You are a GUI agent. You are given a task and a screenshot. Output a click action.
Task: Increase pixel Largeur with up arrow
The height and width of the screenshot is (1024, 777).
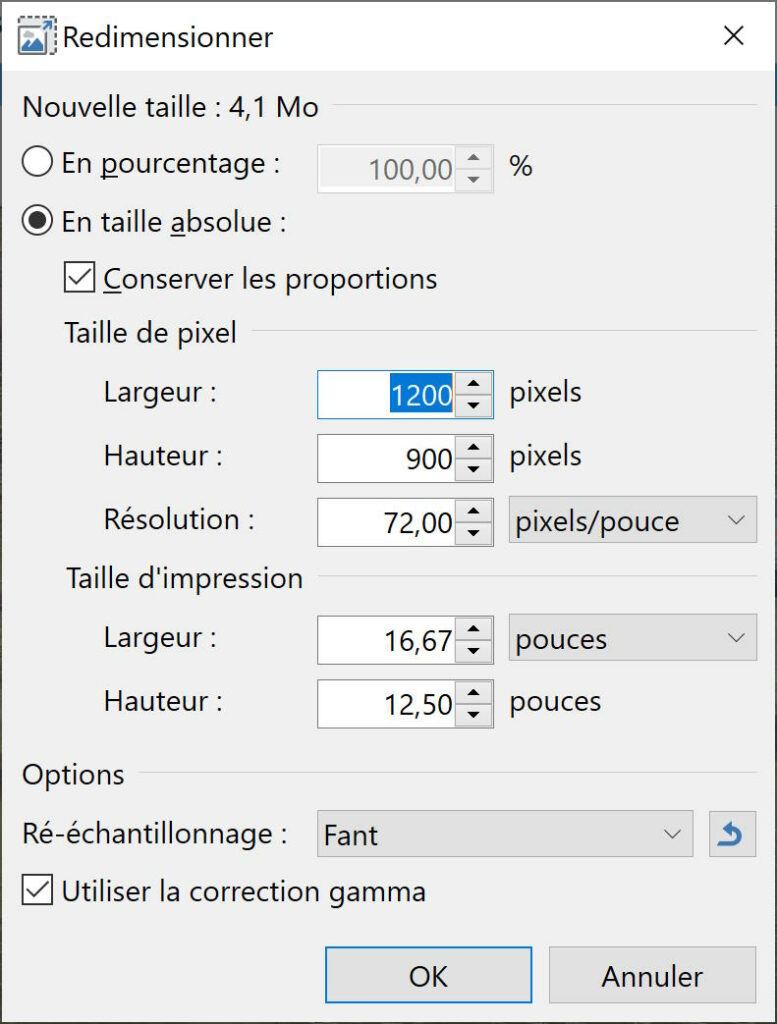coord(474,383)
